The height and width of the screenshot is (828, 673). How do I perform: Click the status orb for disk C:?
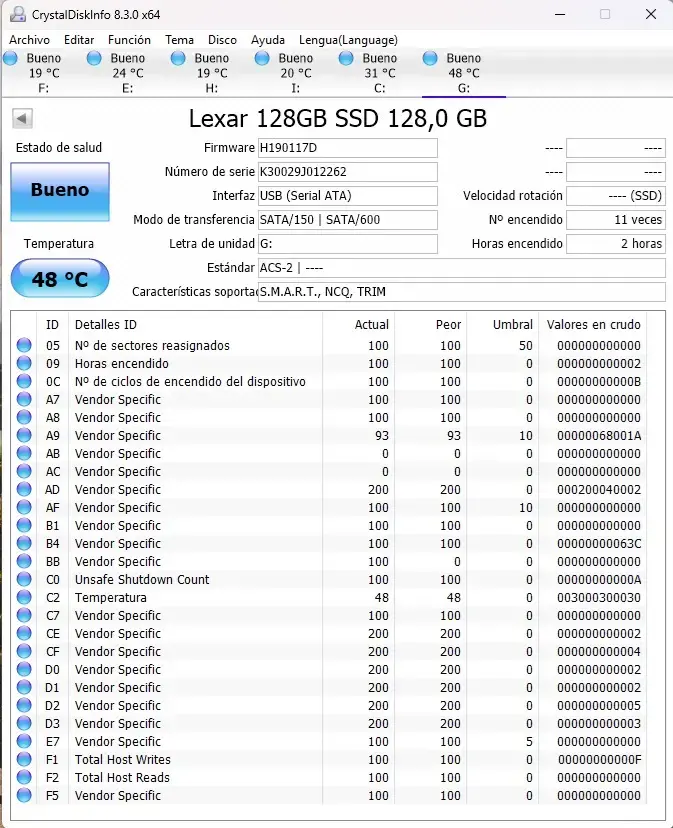[x=346, y=58]
